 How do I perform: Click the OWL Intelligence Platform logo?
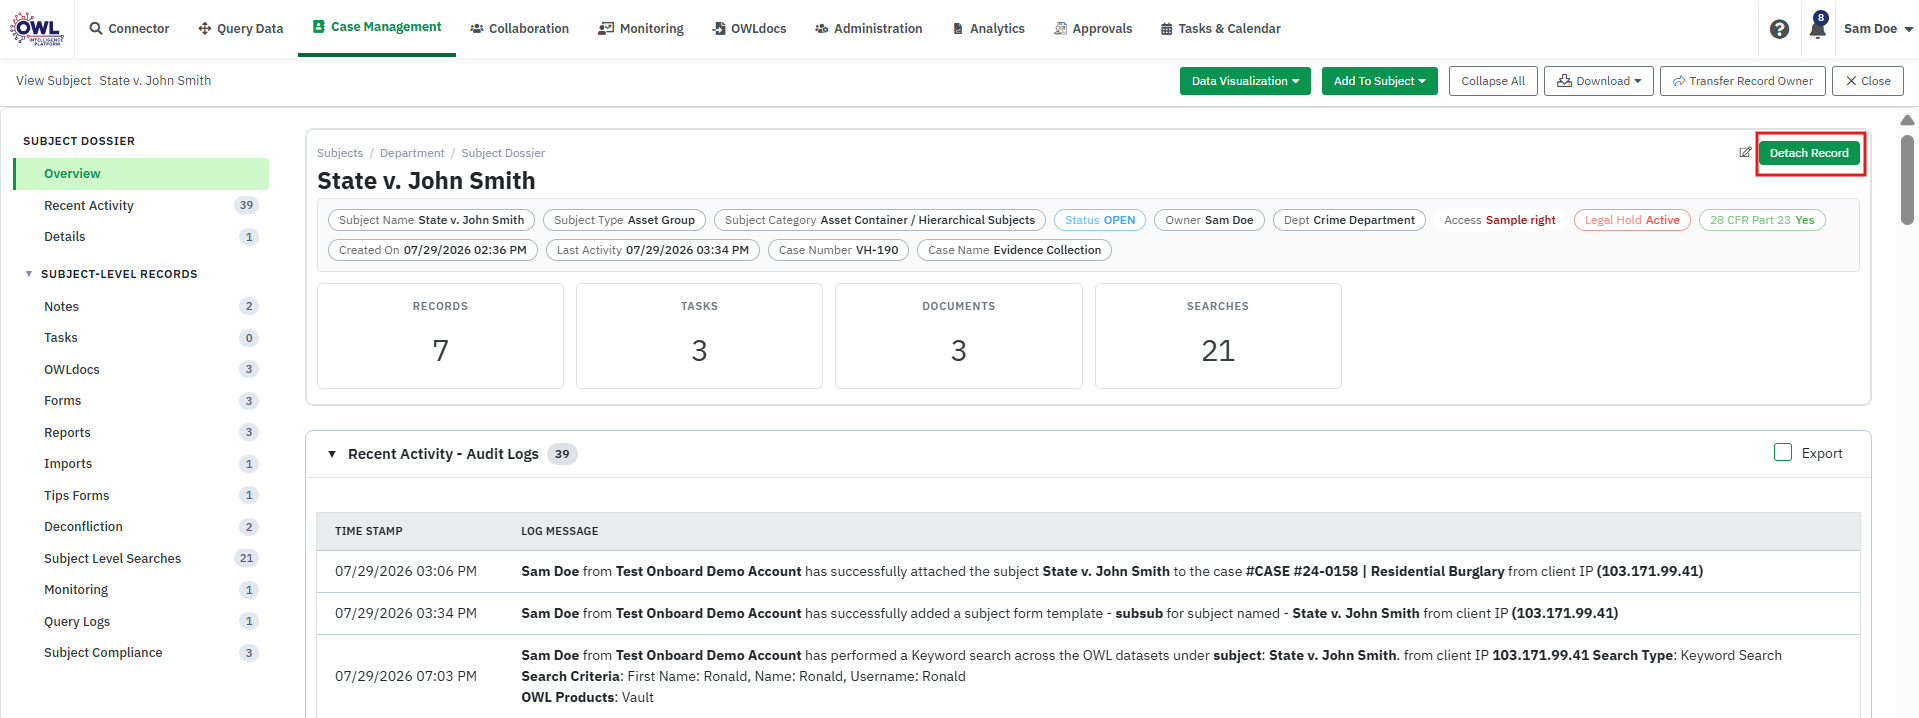tap(37, 28)
